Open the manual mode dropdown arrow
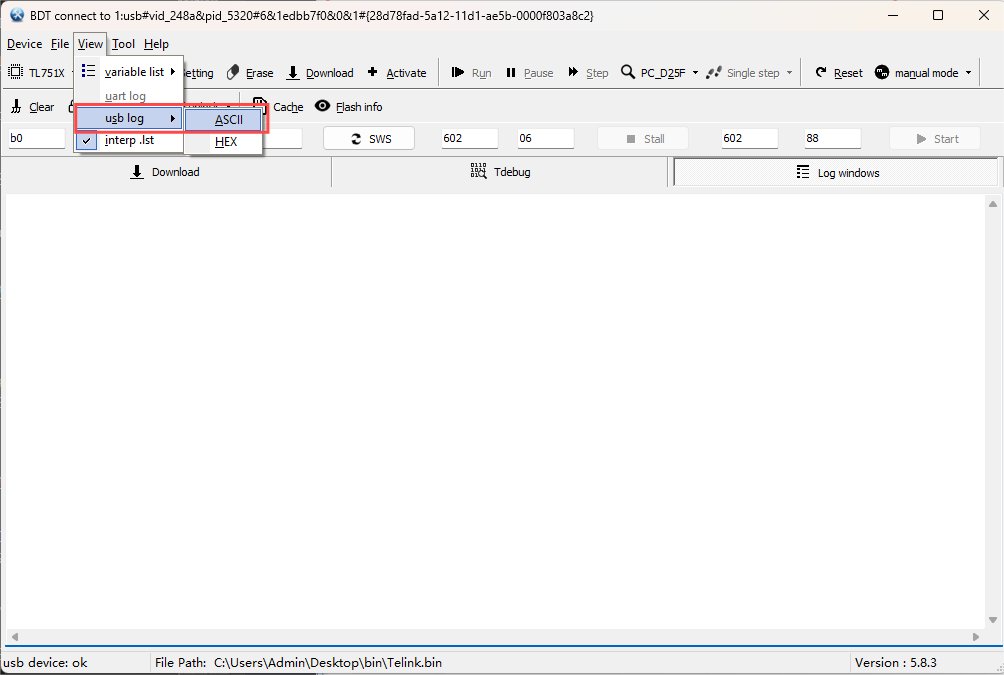The height and width of the screenshot is (675, 1004). tap(968, 73)
